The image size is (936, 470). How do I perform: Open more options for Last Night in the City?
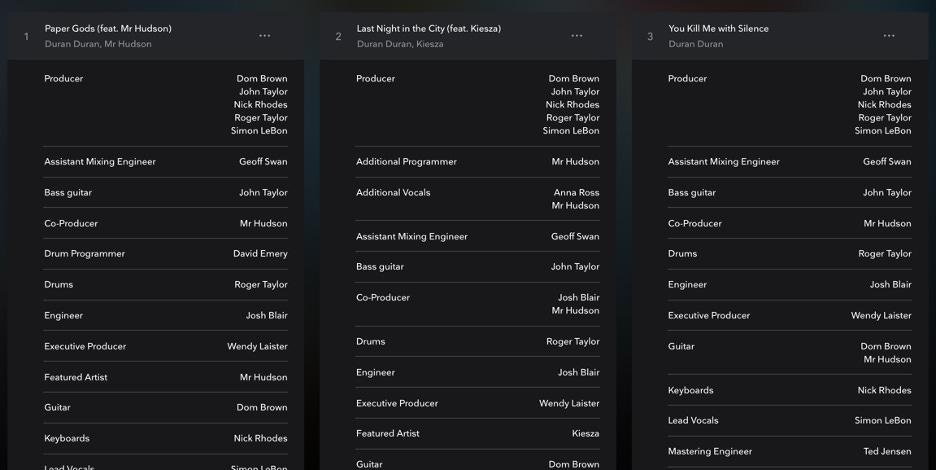pos(577,36)
